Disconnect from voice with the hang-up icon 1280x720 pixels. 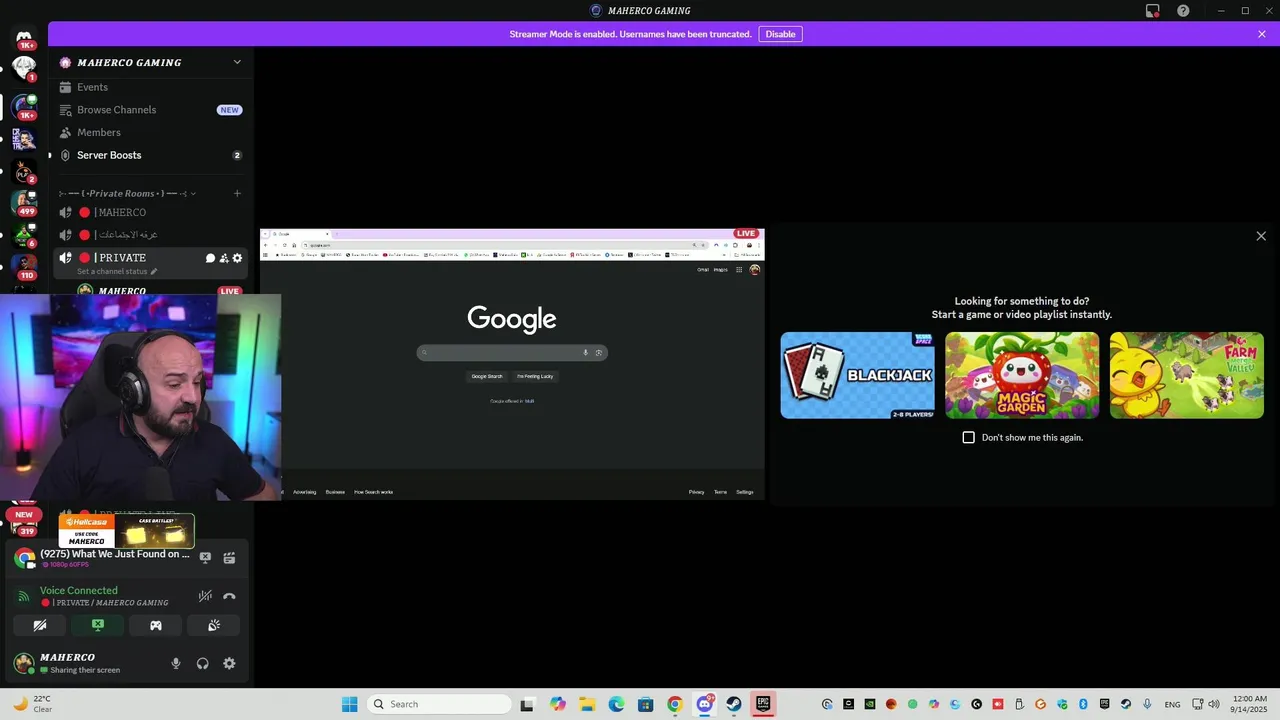pyautogui.click(x=229, y=596)
